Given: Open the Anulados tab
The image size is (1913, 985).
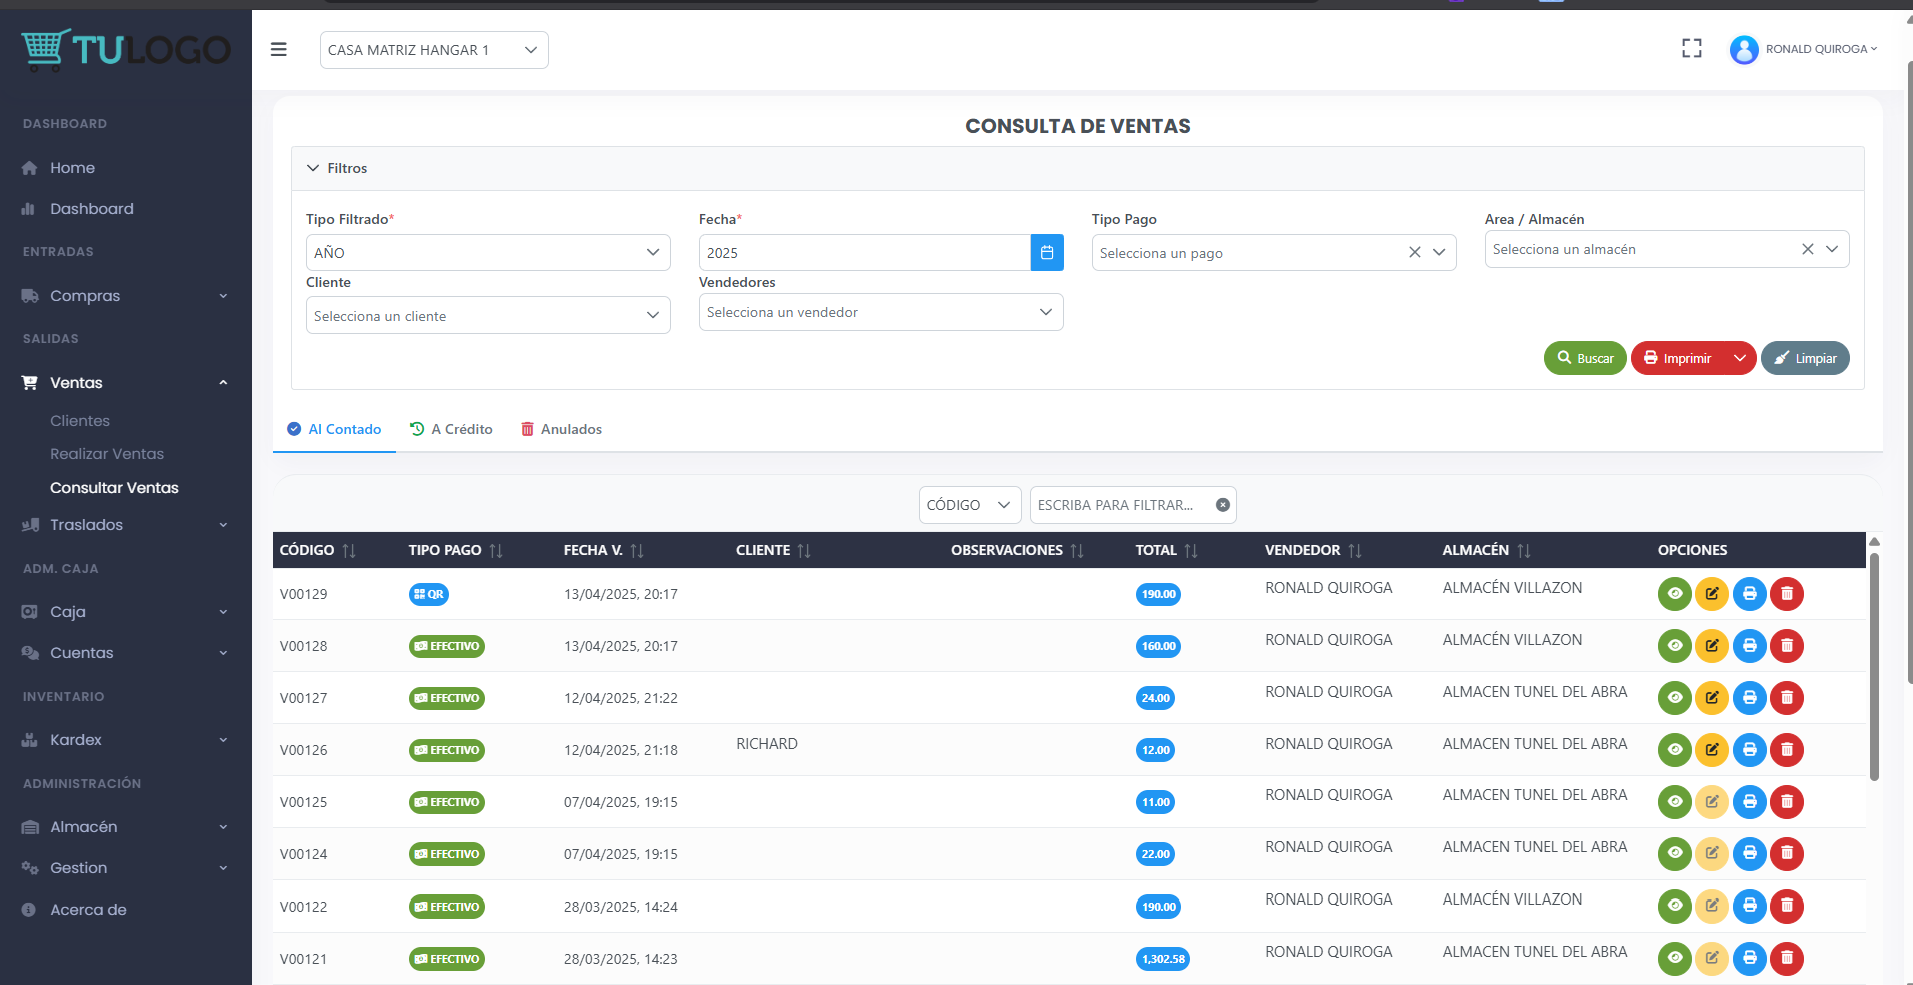Looking at the screenshot, I should click(561, 429).
